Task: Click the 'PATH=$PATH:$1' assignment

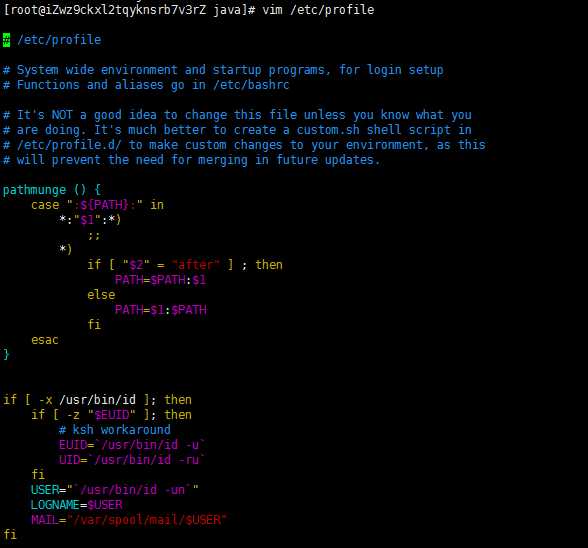Action: pos(160,280)
